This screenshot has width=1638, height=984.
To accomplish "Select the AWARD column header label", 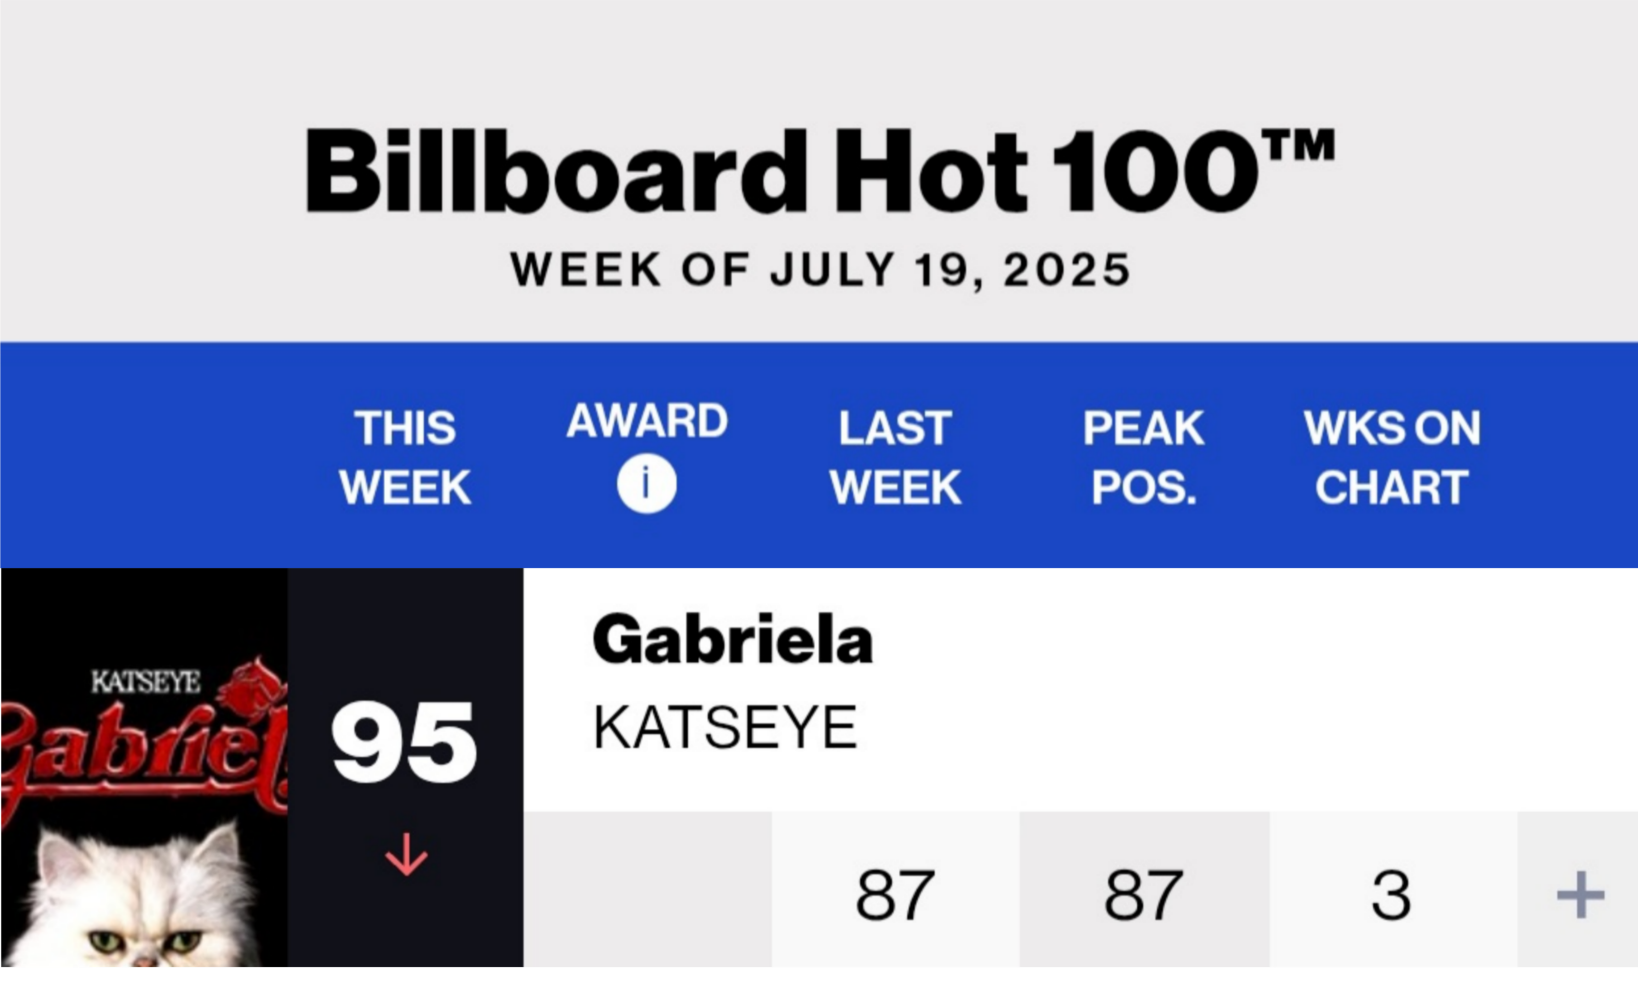I will click(646, 421).
